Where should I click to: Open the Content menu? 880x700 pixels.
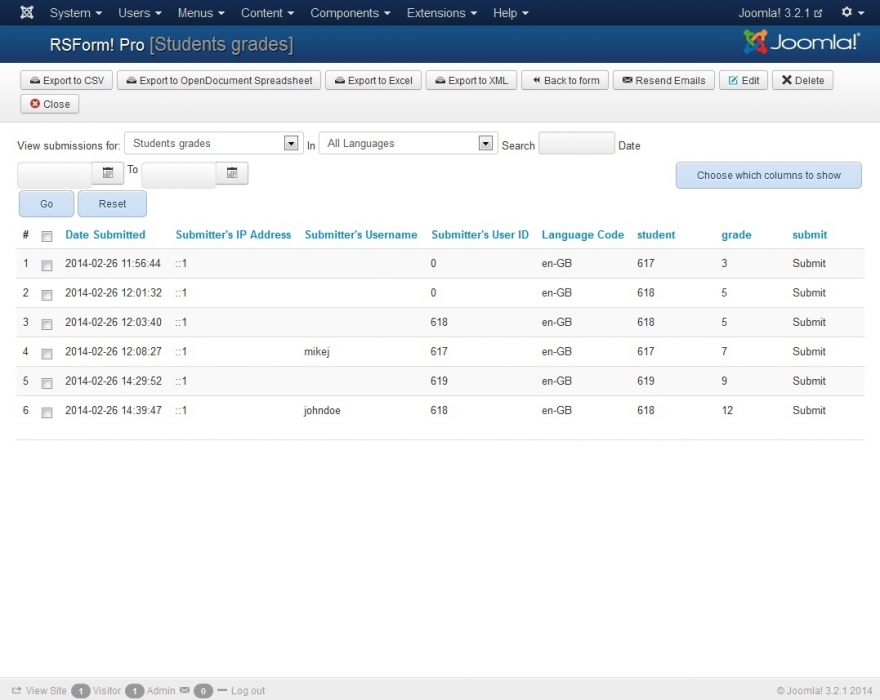point(267,12)
